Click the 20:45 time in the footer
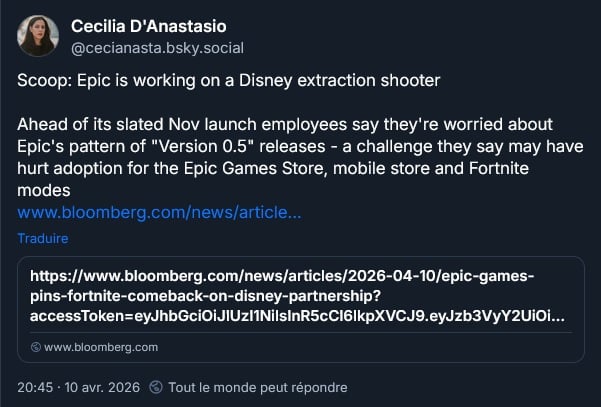The height and width of the screenshot is (407, 601). click(x=36, y=387)
